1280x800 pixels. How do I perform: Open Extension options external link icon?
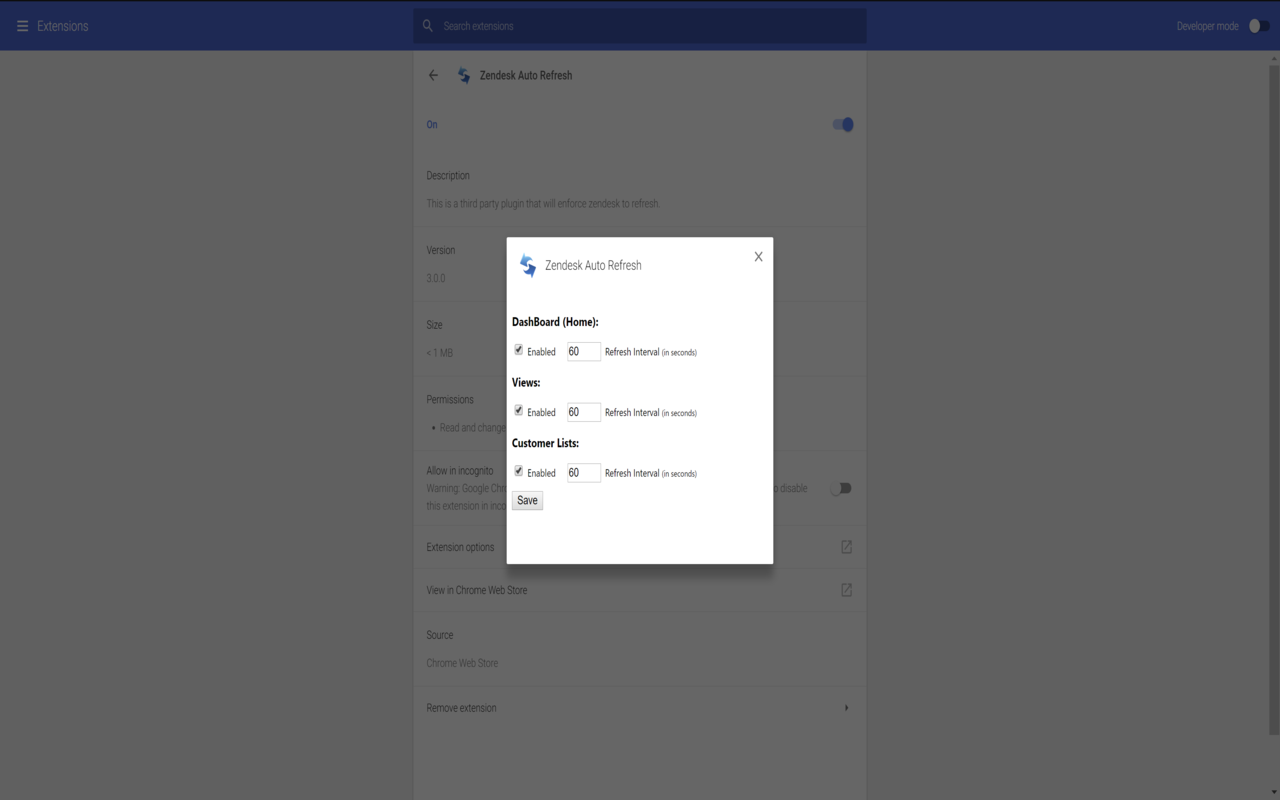click(846, 547)
